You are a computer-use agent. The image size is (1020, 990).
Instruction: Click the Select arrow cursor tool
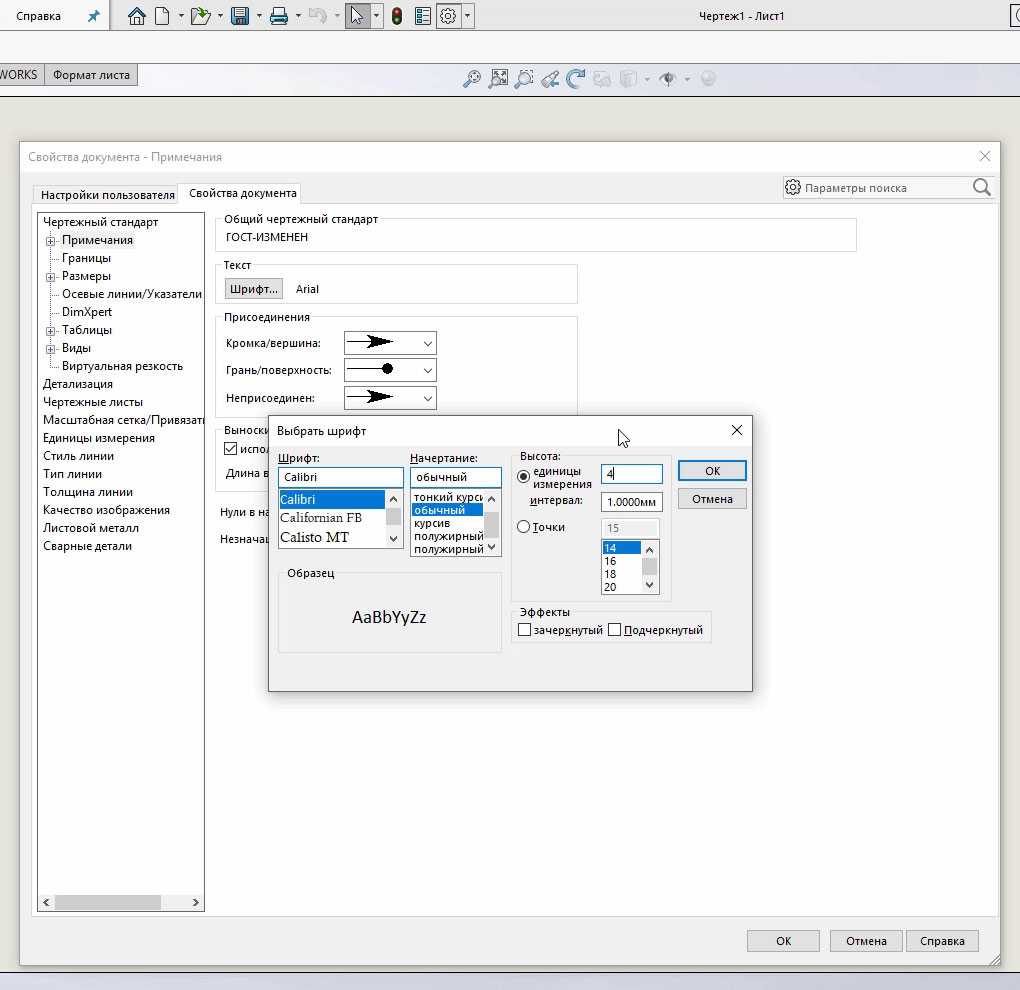(x=357, y=16)
